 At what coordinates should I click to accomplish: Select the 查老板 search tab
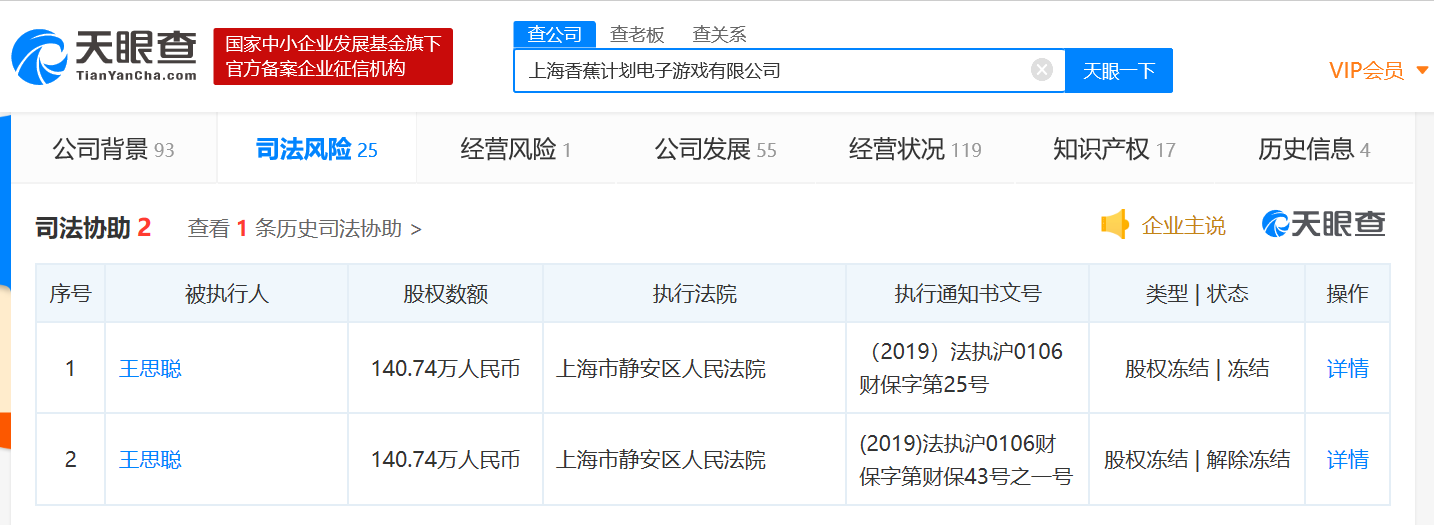637,34
